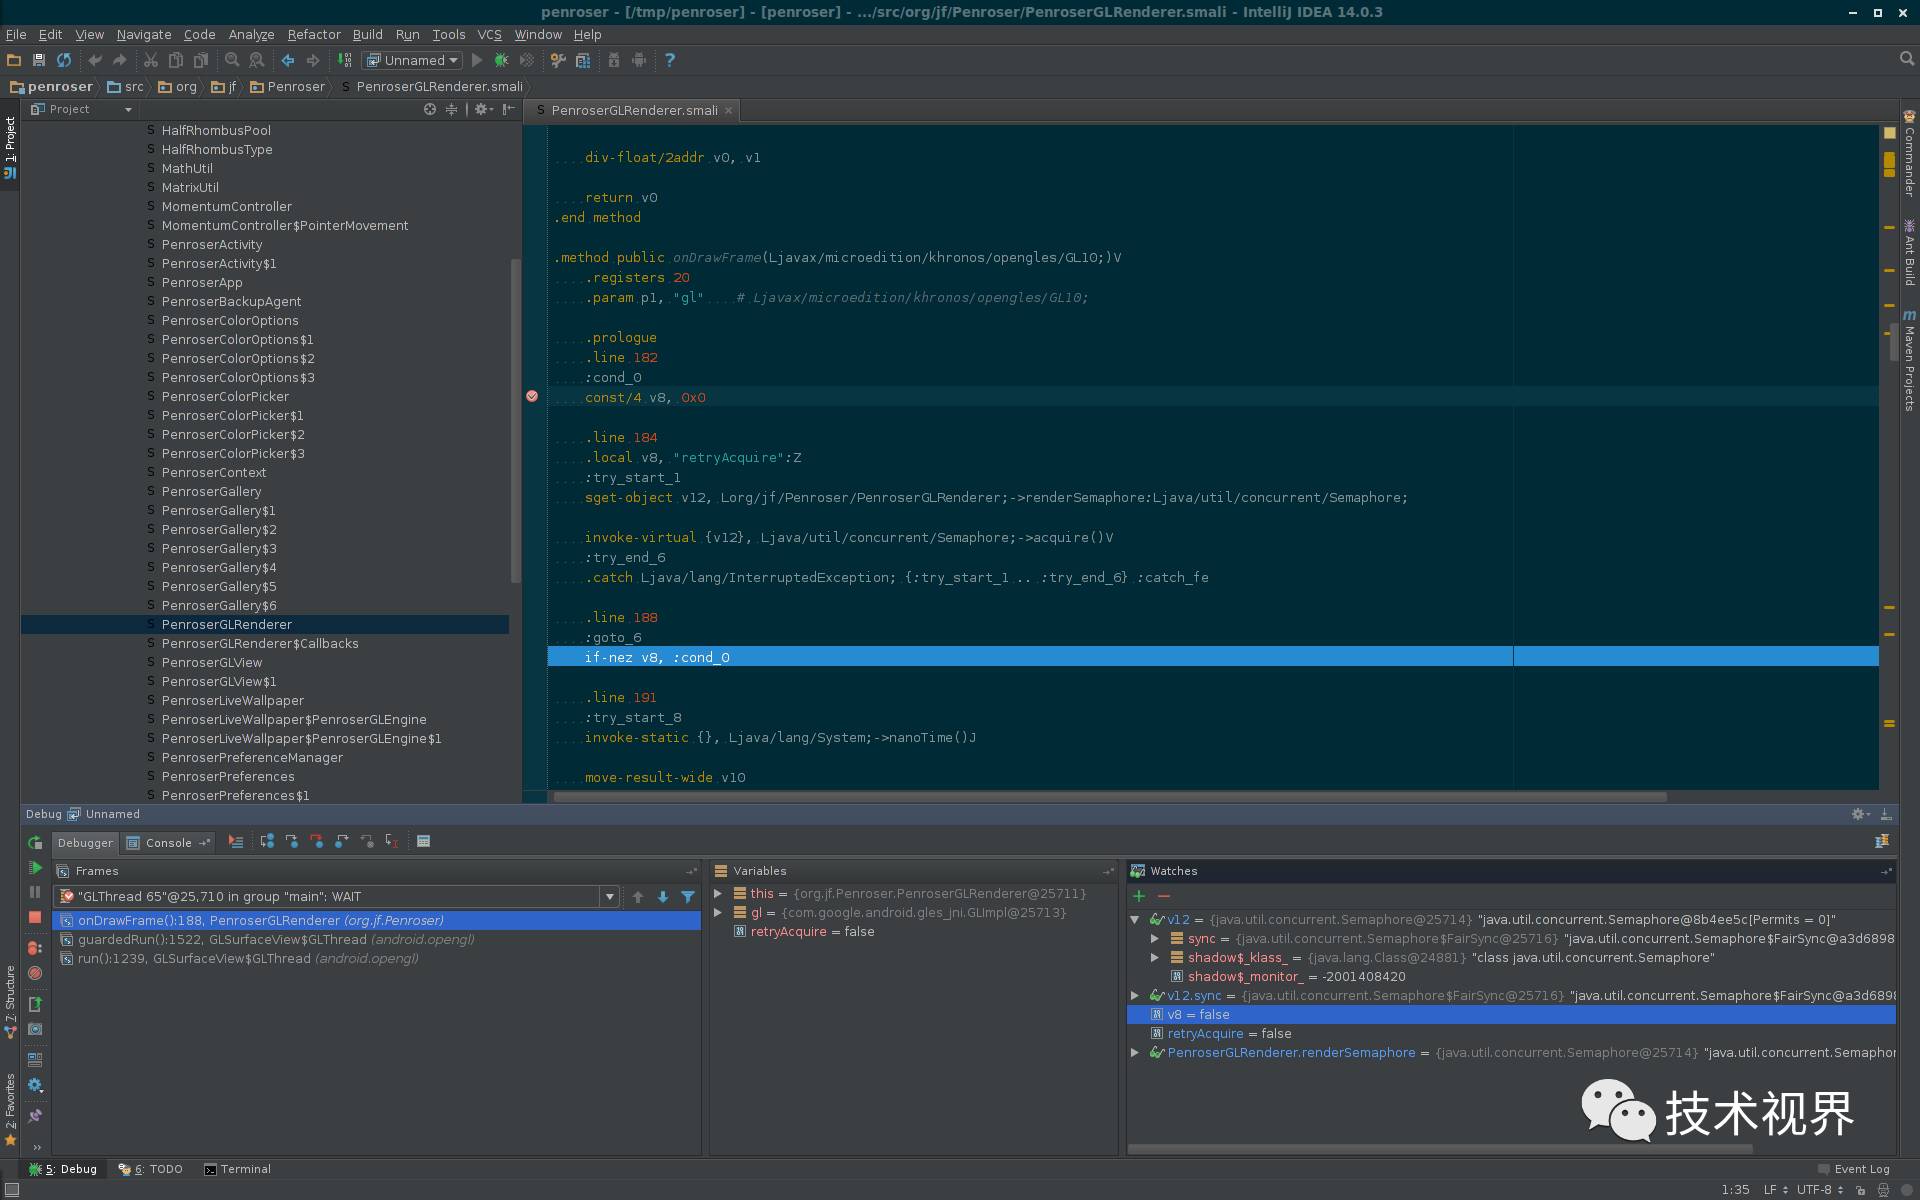Switch to the Console tab
Viewport: 1920px width, 1200px height.
[x=167, y=843]
